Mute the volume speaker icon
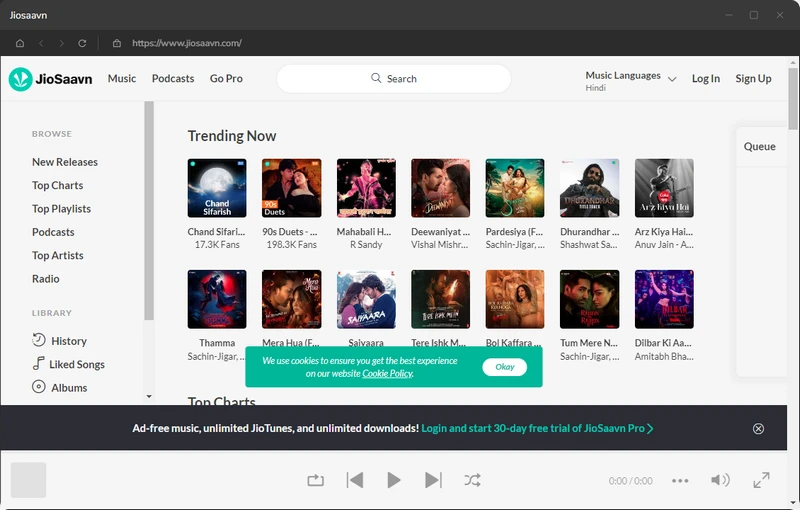The image size is (800, 510). pos(720,480)
